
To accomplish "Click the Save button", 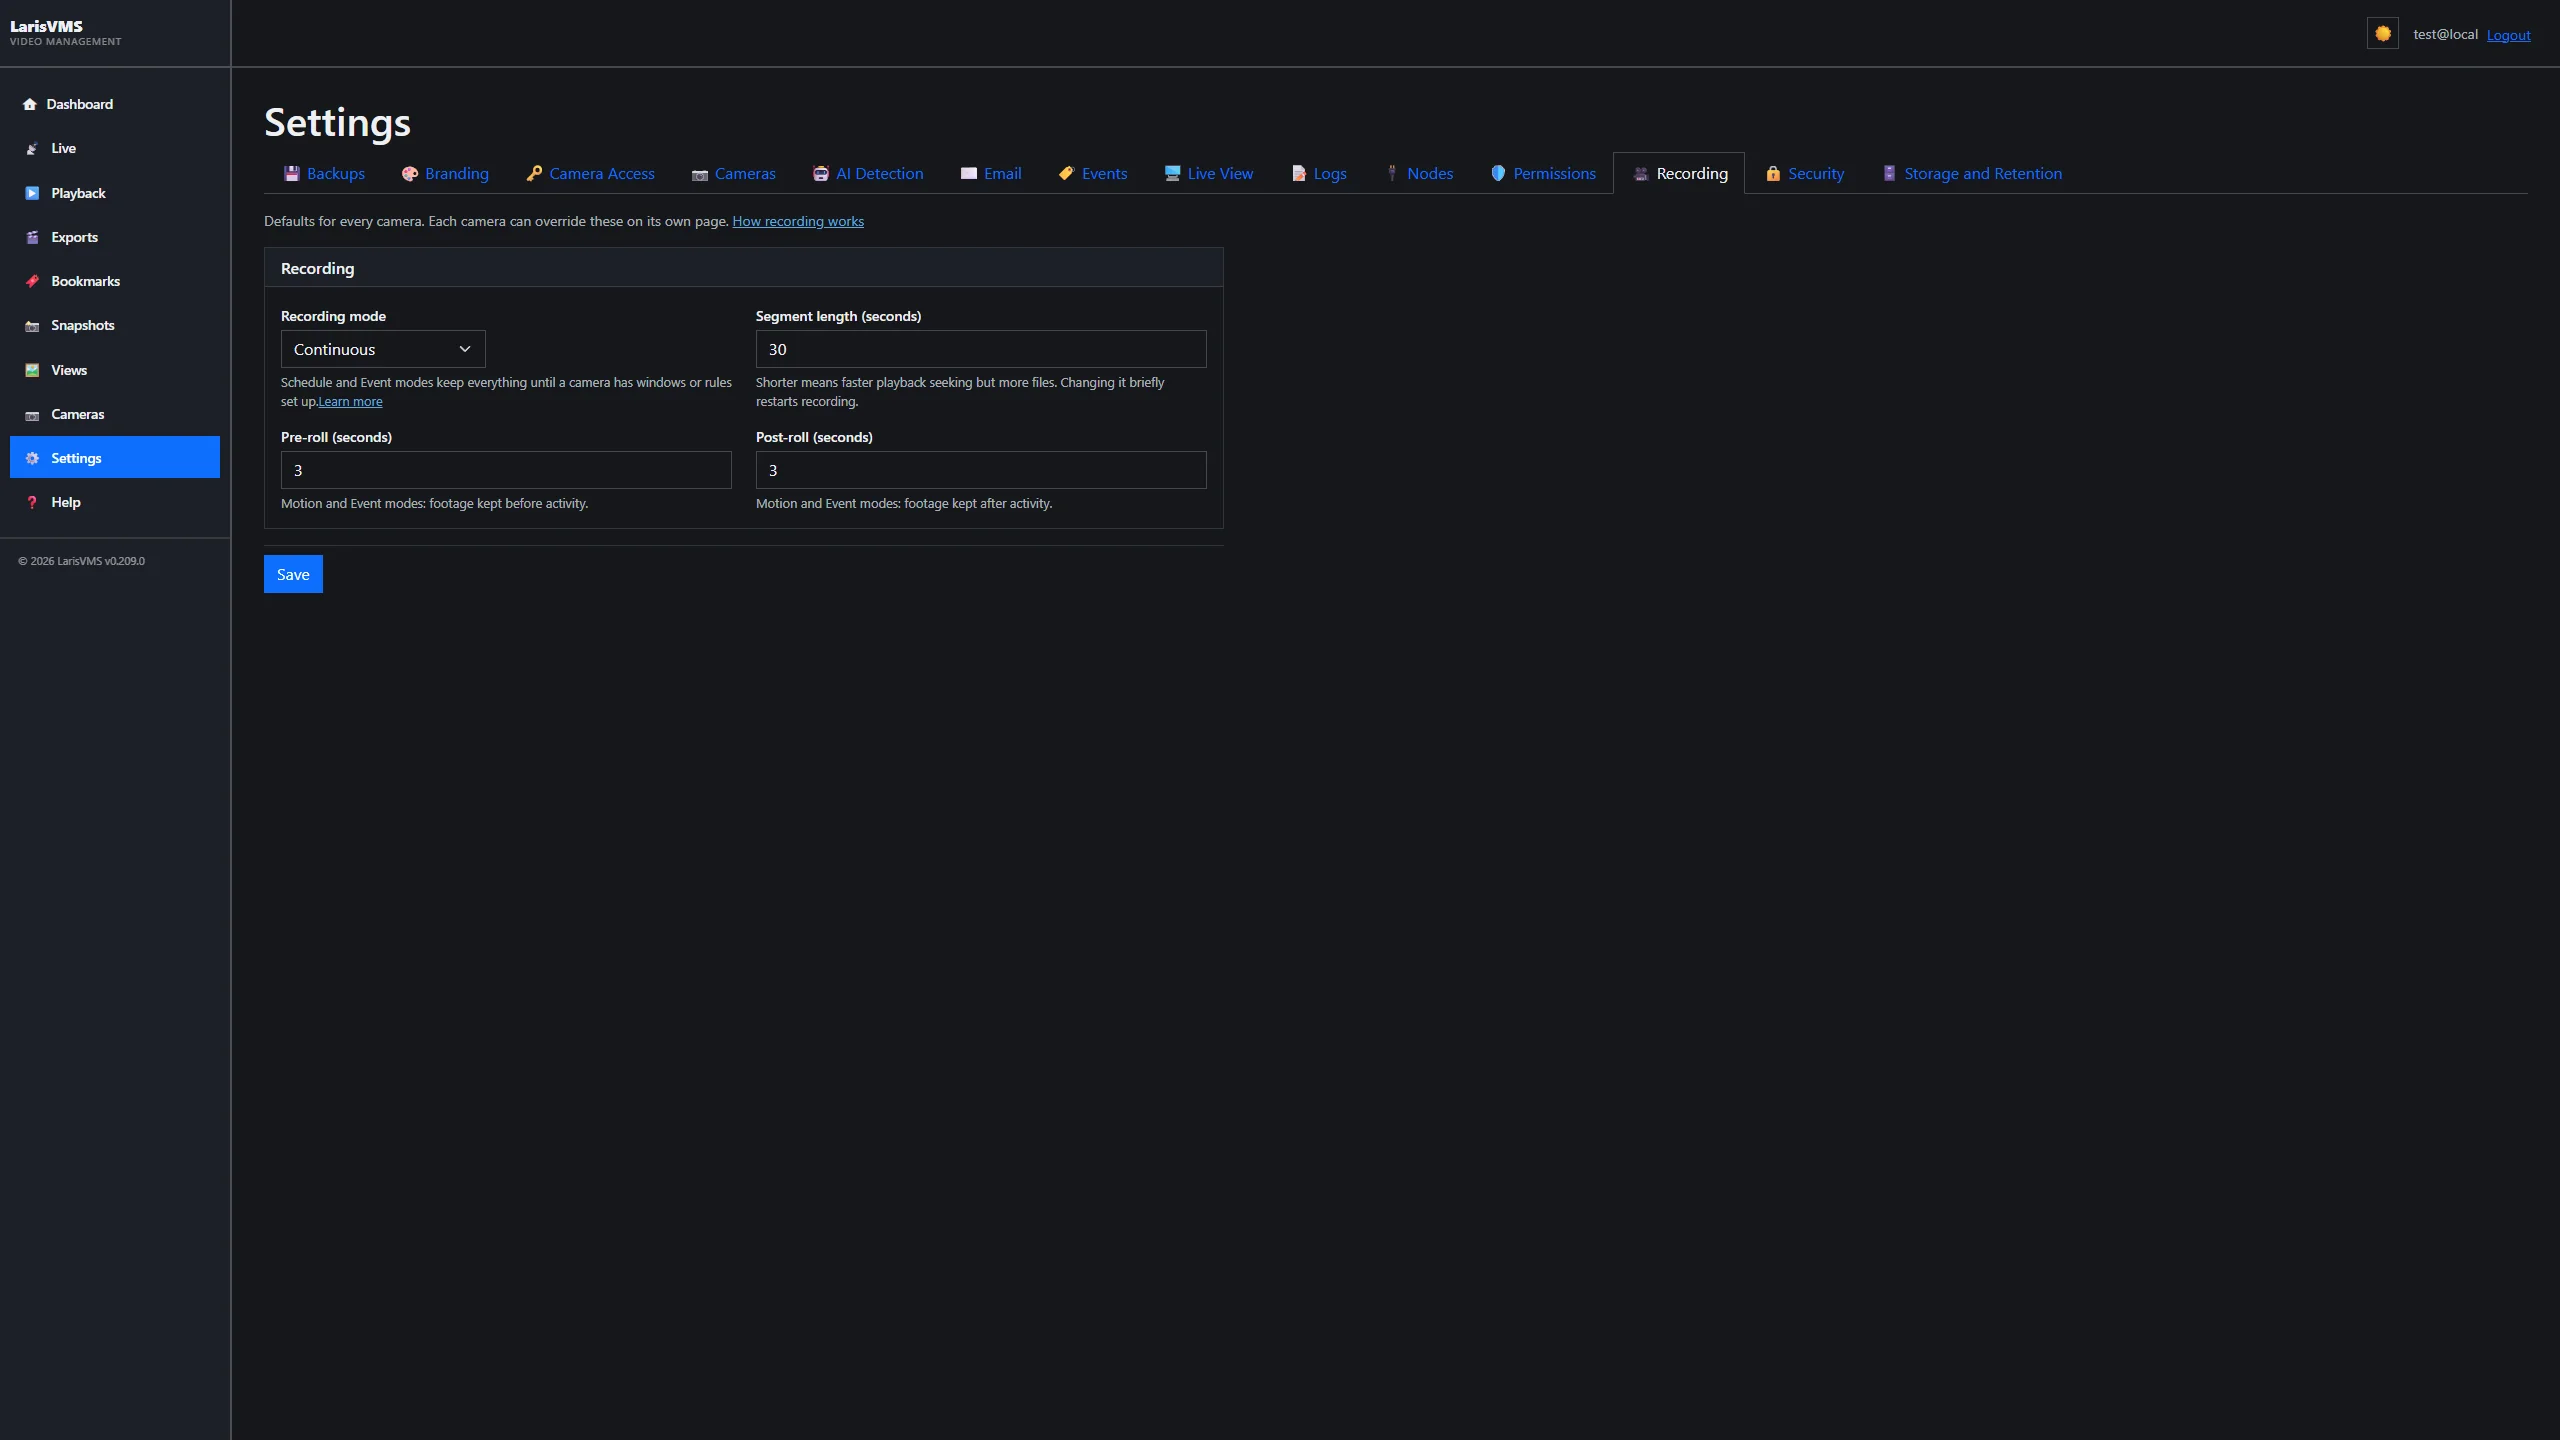I will 293,574.
